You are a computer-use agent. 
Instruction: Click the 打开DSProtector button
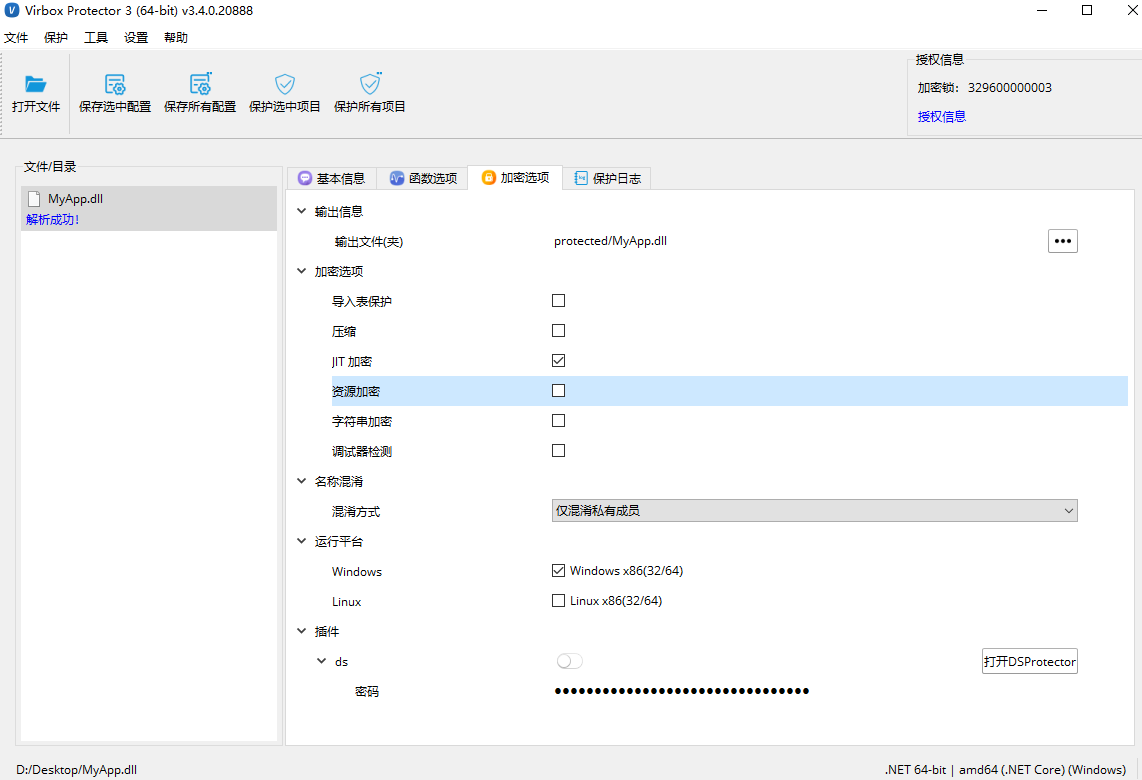click(x=1030, y=661)
